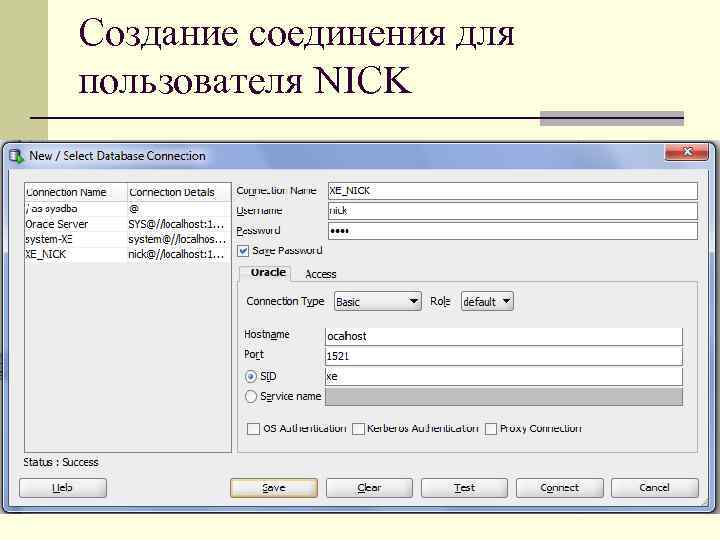
Task: Switch to the Access tab
Action: point(321,274)
